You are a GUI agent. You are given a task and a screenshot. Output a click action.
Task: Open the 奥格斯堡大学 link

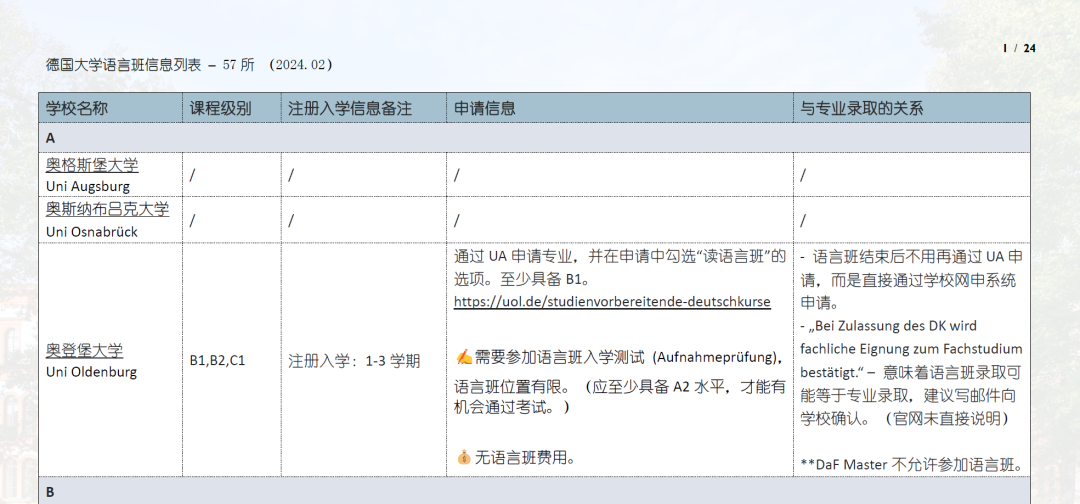coord(92,165)
